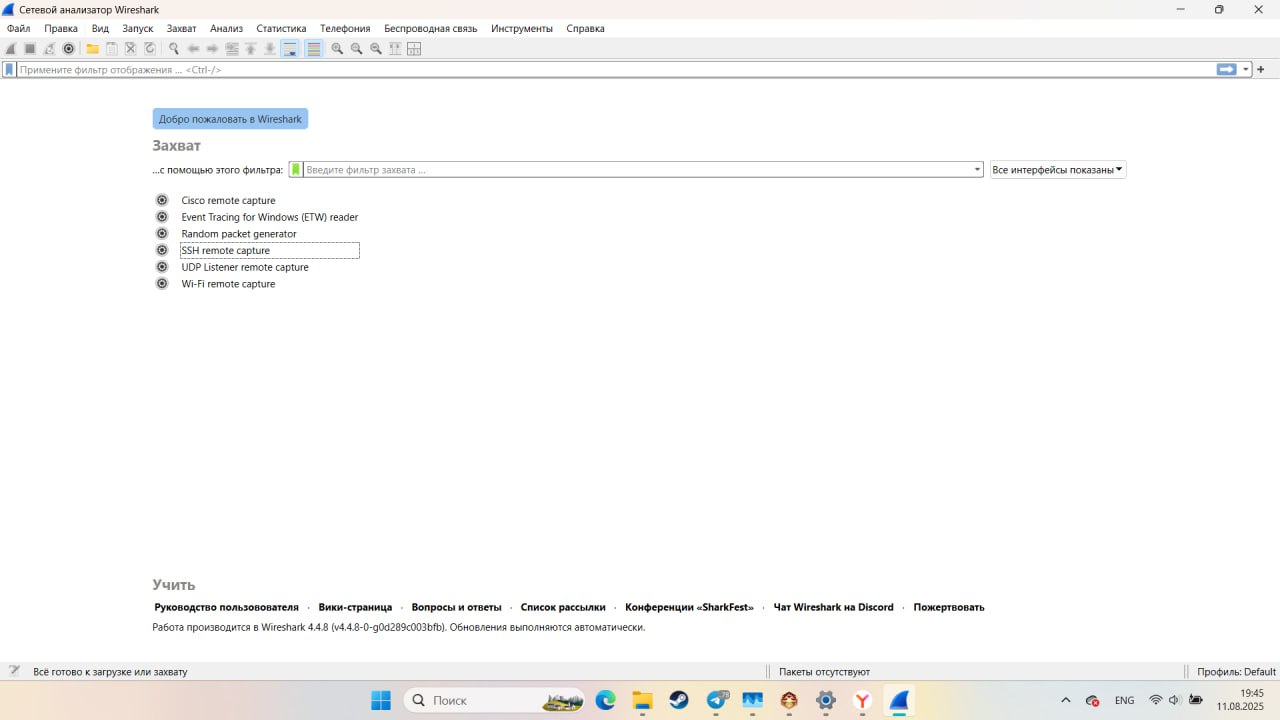Click the plus icon to add filter button

pos(1260,70)
